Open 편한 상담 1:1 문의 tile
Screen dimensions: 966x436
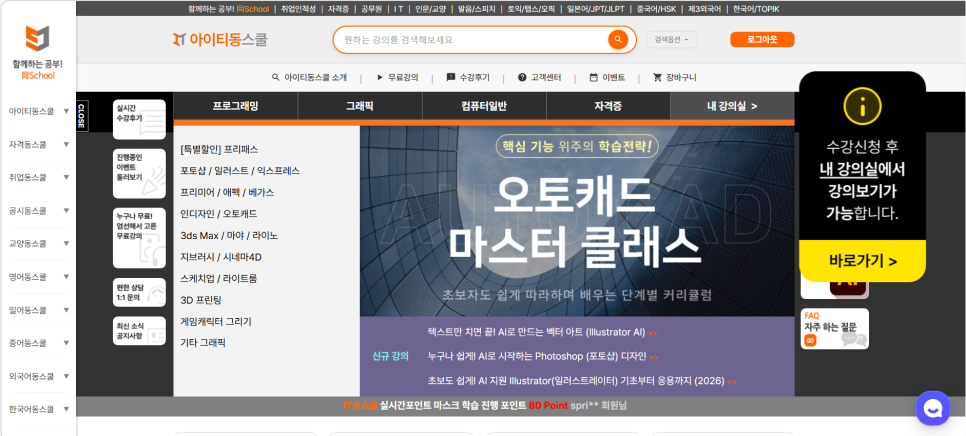(x=139, y=292)
